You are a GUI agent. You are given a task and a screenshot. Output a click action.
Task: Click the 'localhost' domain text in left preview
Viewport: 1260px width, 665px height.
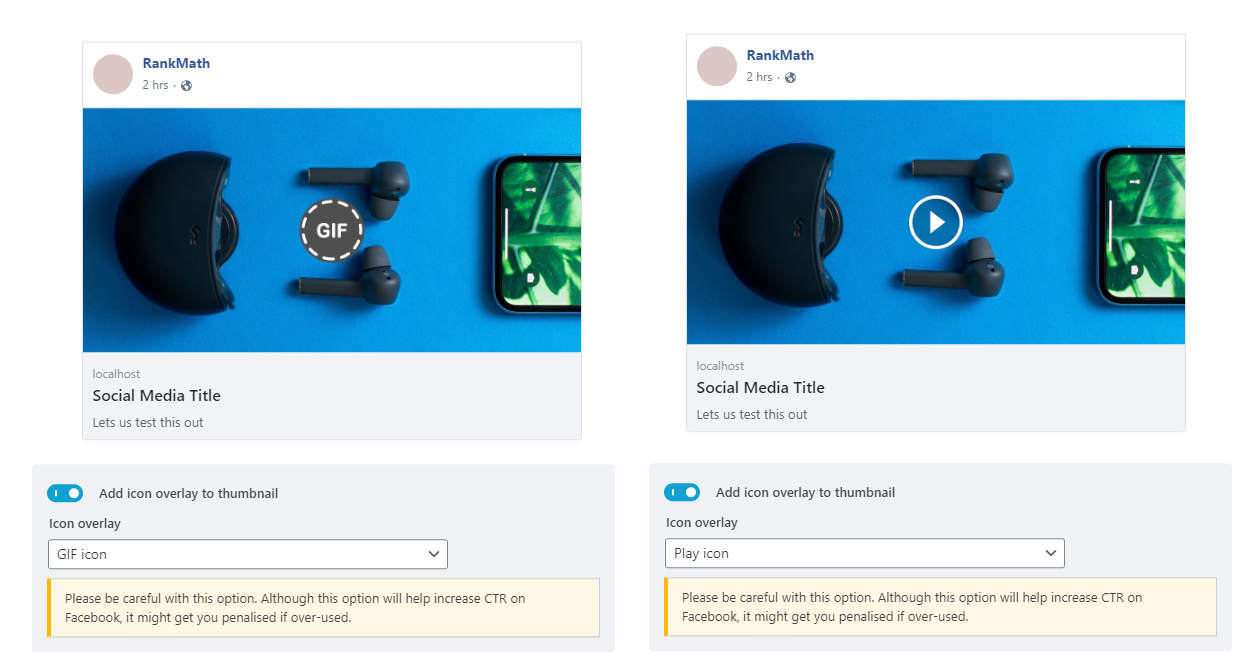[116, 374]
